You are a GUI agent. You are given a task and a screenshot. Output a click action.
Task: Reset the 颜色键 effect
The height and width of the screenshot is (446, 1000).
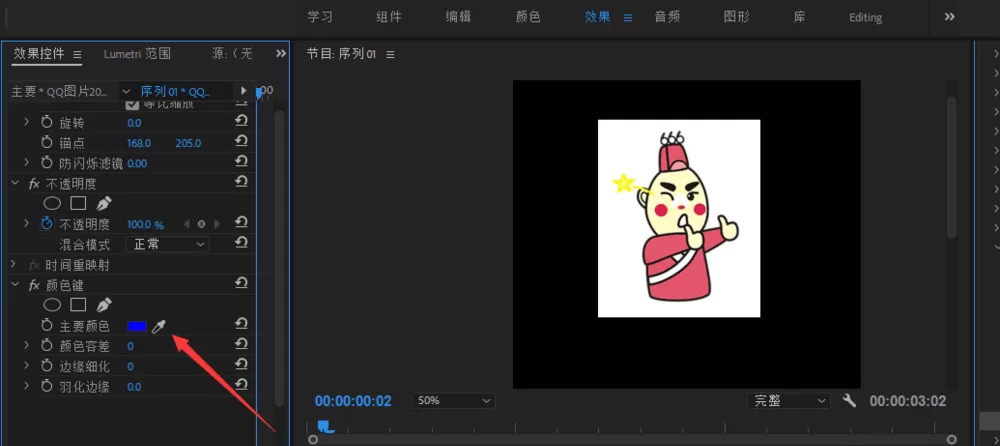pos(241,283)
